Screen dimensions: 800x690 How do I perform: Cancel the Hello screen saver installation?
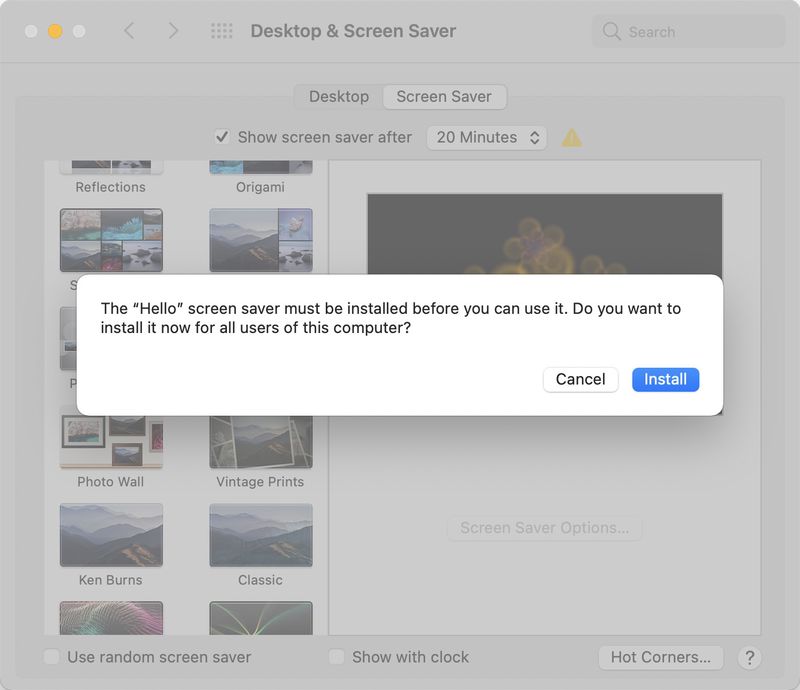coord(580,379)
